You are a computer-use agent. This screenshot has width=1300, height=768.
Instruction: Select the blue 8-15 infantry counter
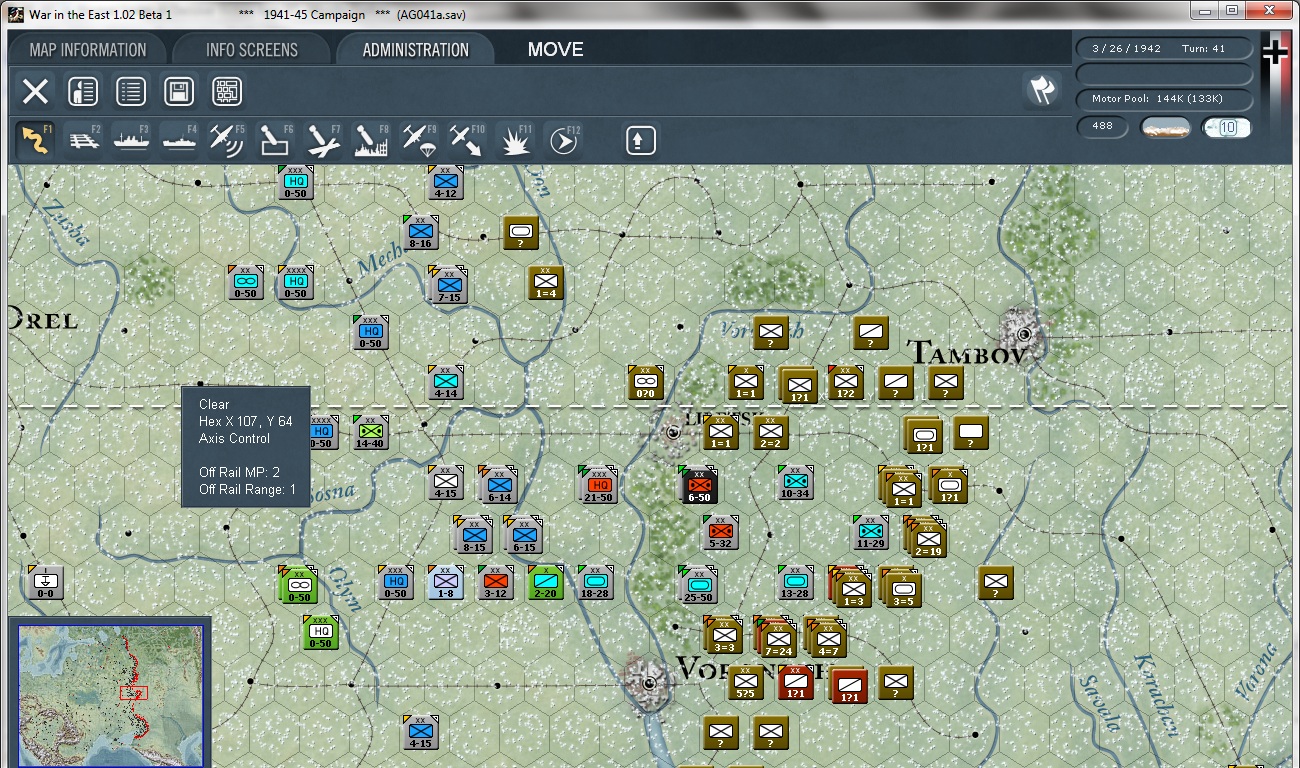coord(473,535)
